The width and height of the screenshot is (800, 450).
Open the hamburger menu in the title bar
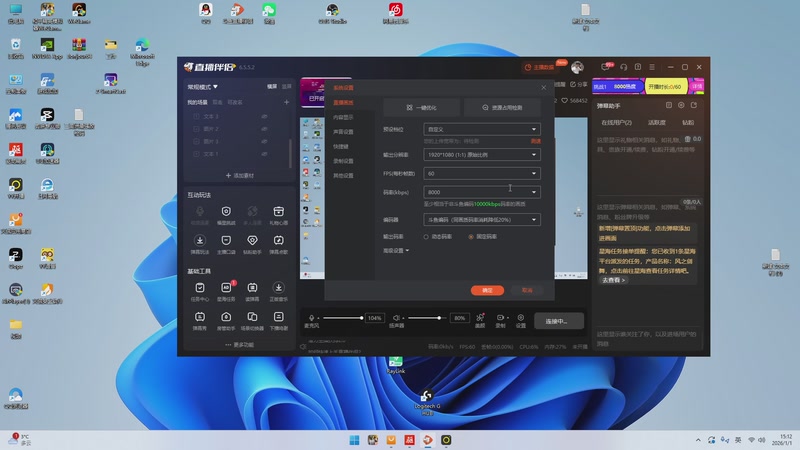click(x=652, y=67)
